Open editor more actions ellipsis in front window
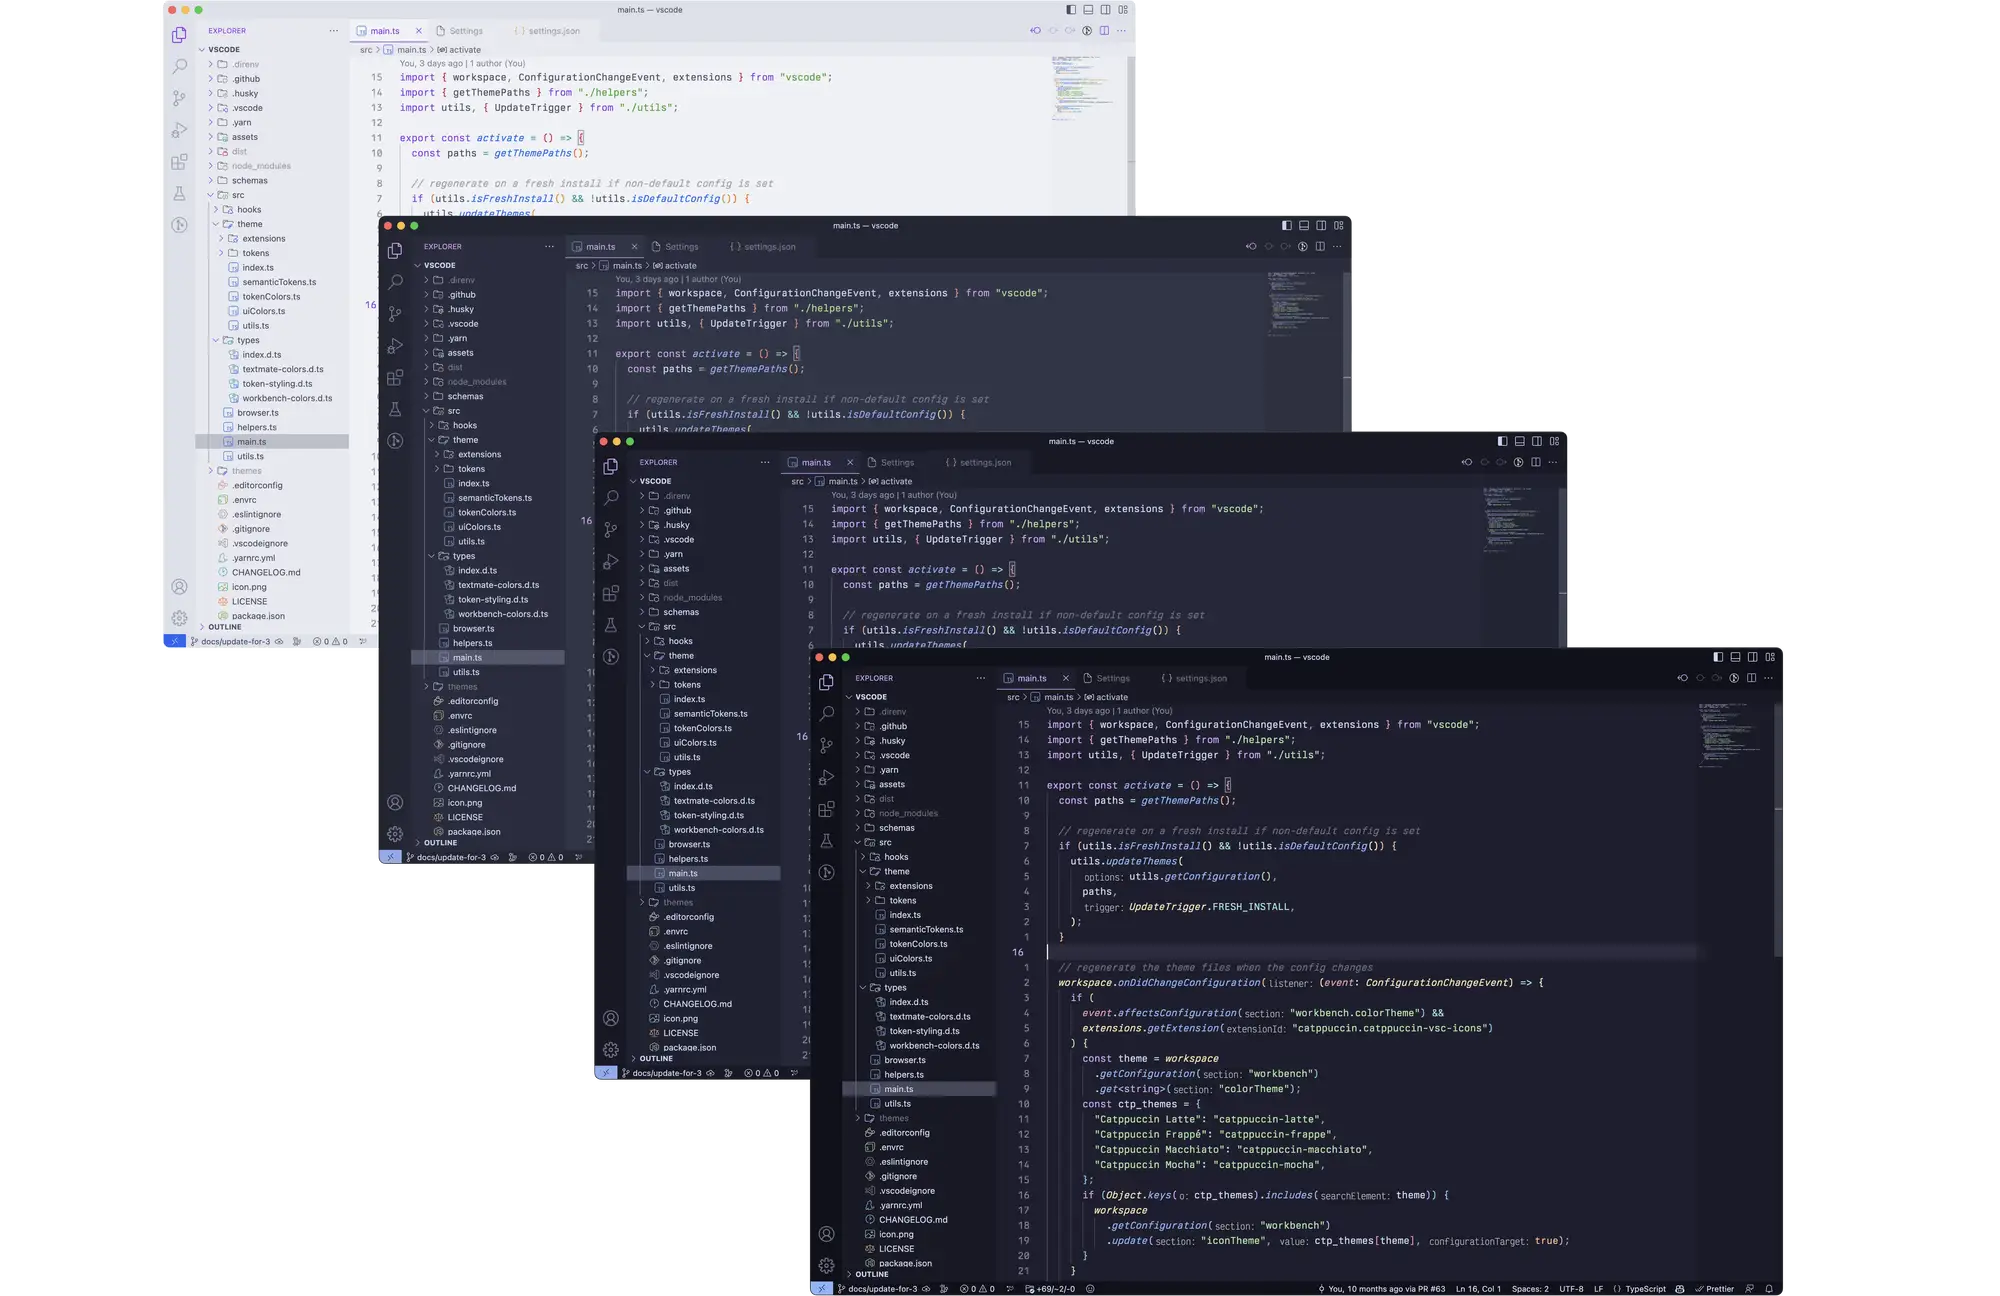This screenshot has height=1296, width=2000. click(x=1768, y=678)
